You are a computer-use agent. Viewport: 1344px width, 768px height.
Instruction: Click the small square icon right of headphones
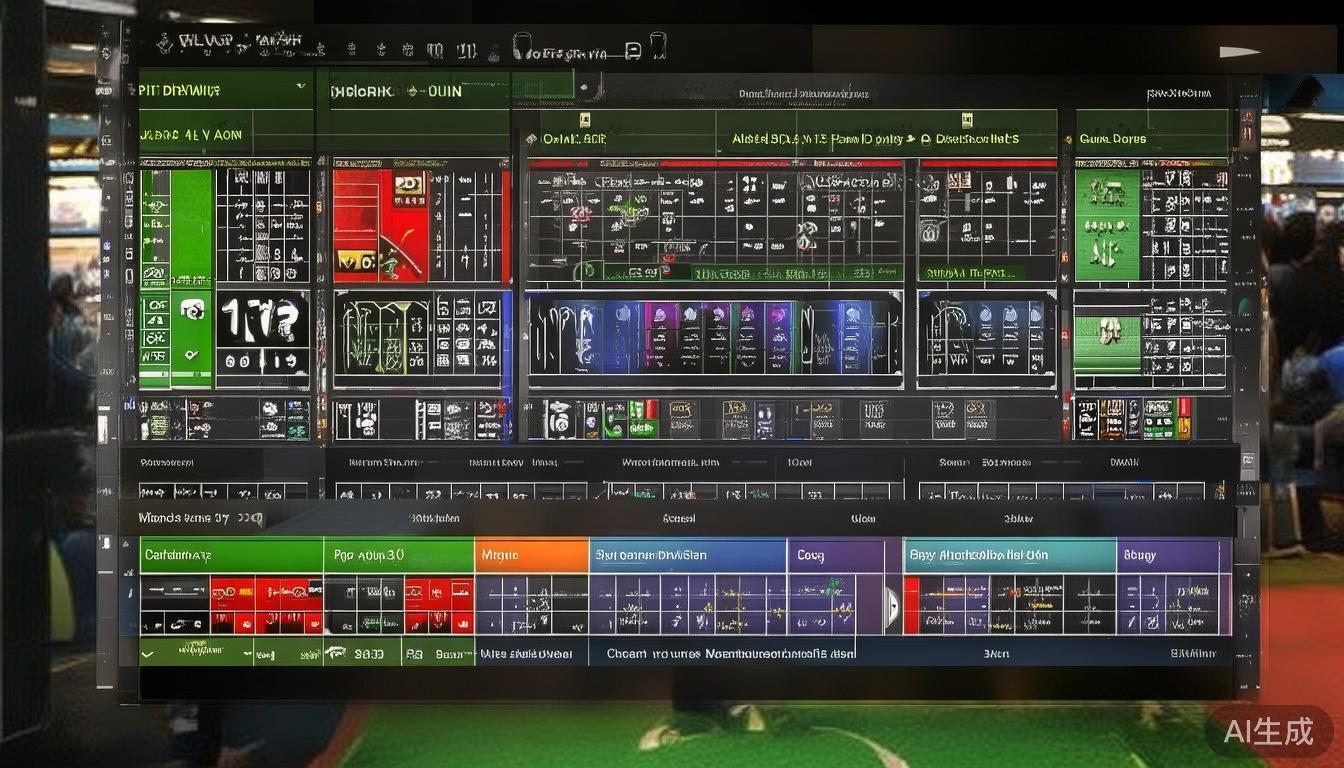(632, 50)
